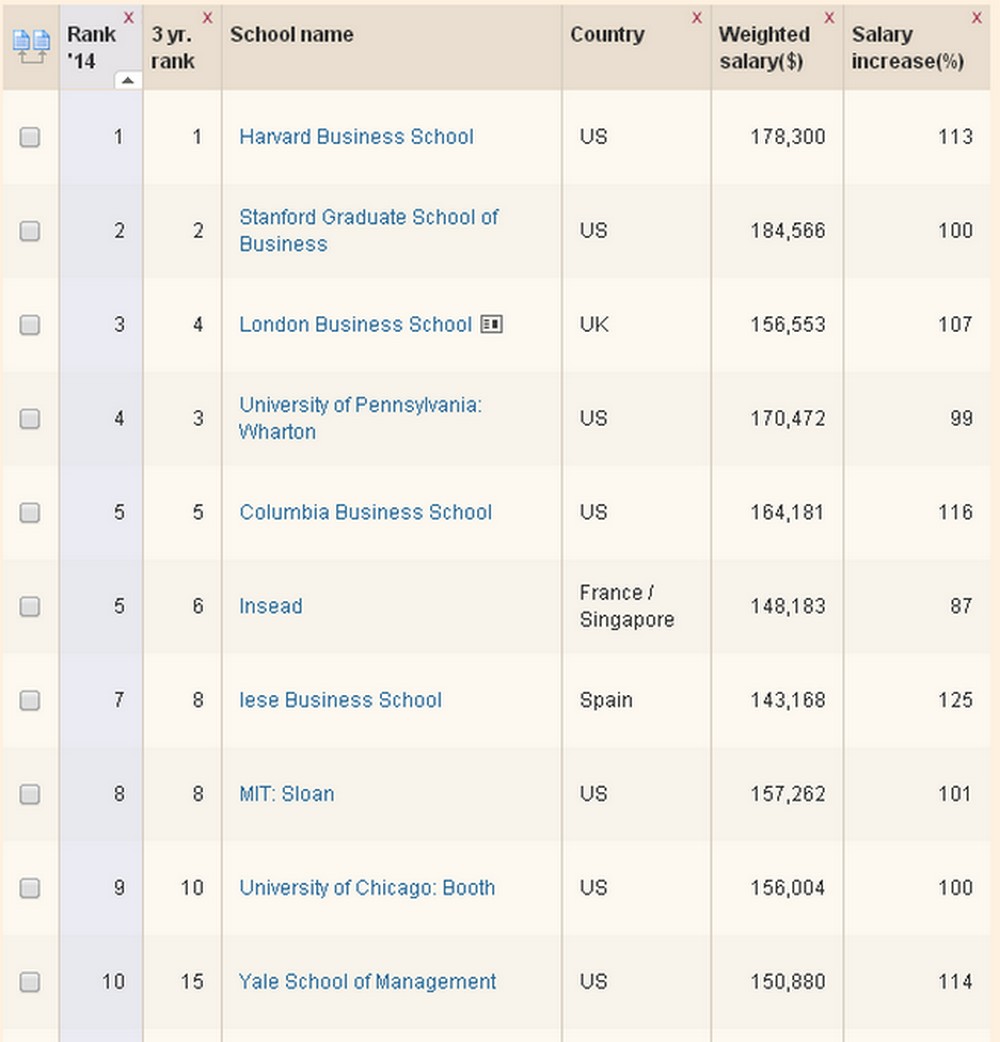1000x1042 pixels.
Task: Enable the checkbox for MIT: Sloan
Action: coord(30,794)
